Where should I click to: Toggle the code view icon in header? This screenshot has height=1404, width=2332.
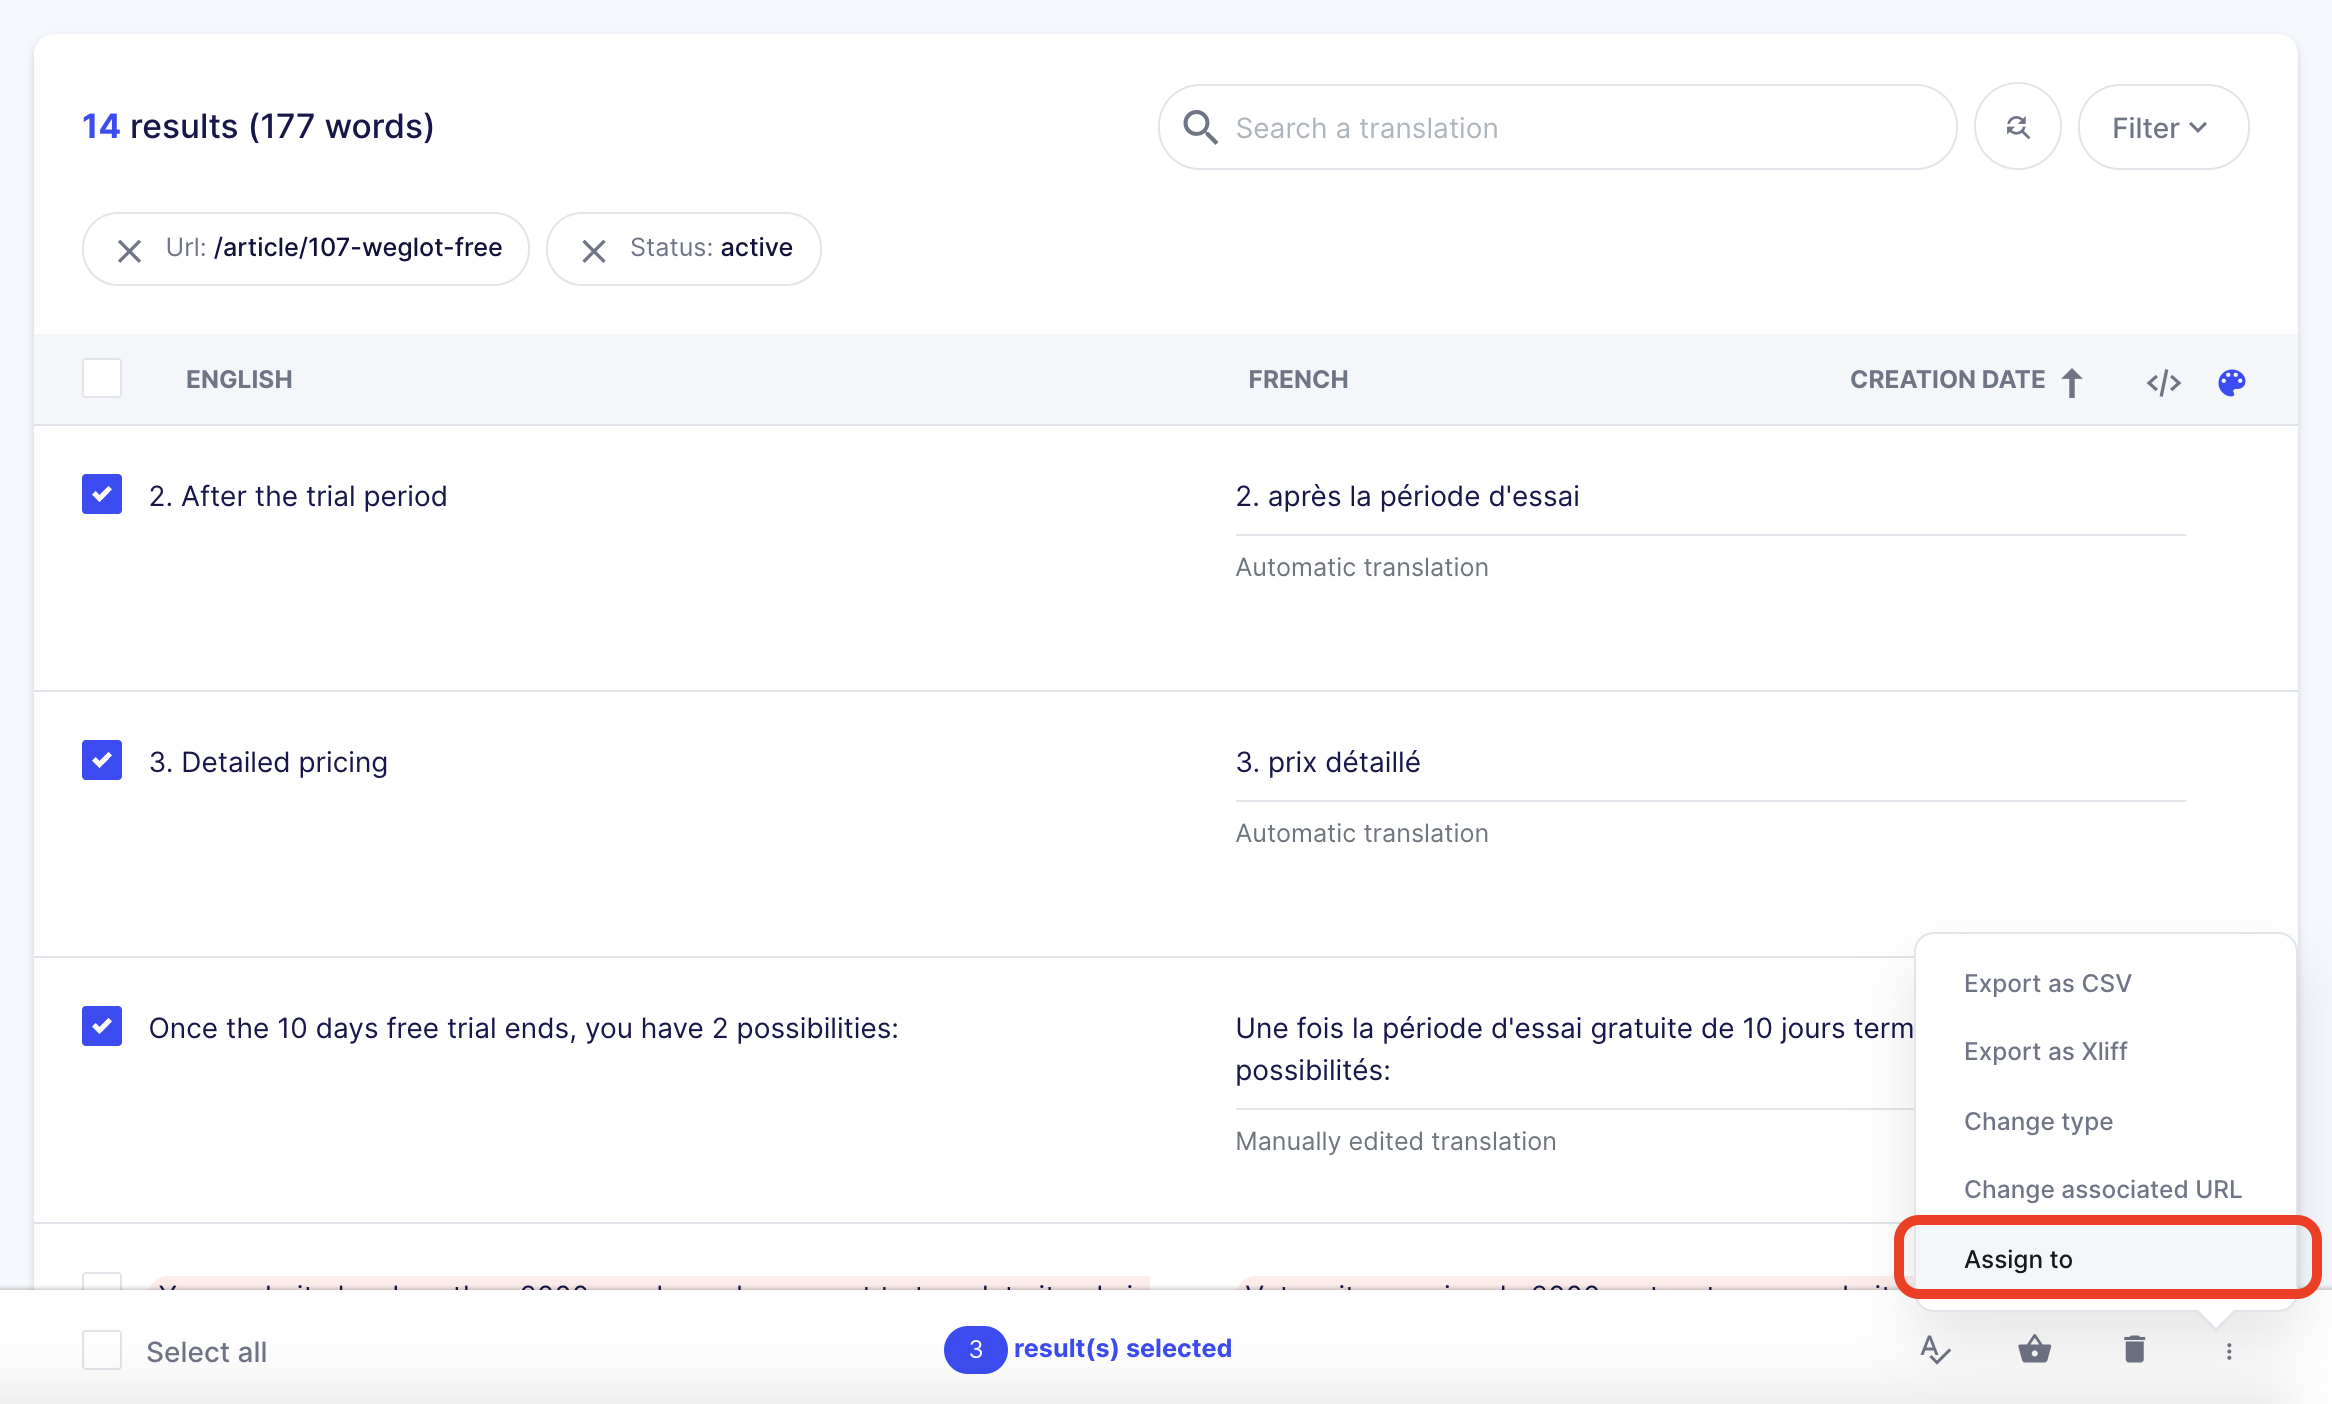coord(2163,382)
